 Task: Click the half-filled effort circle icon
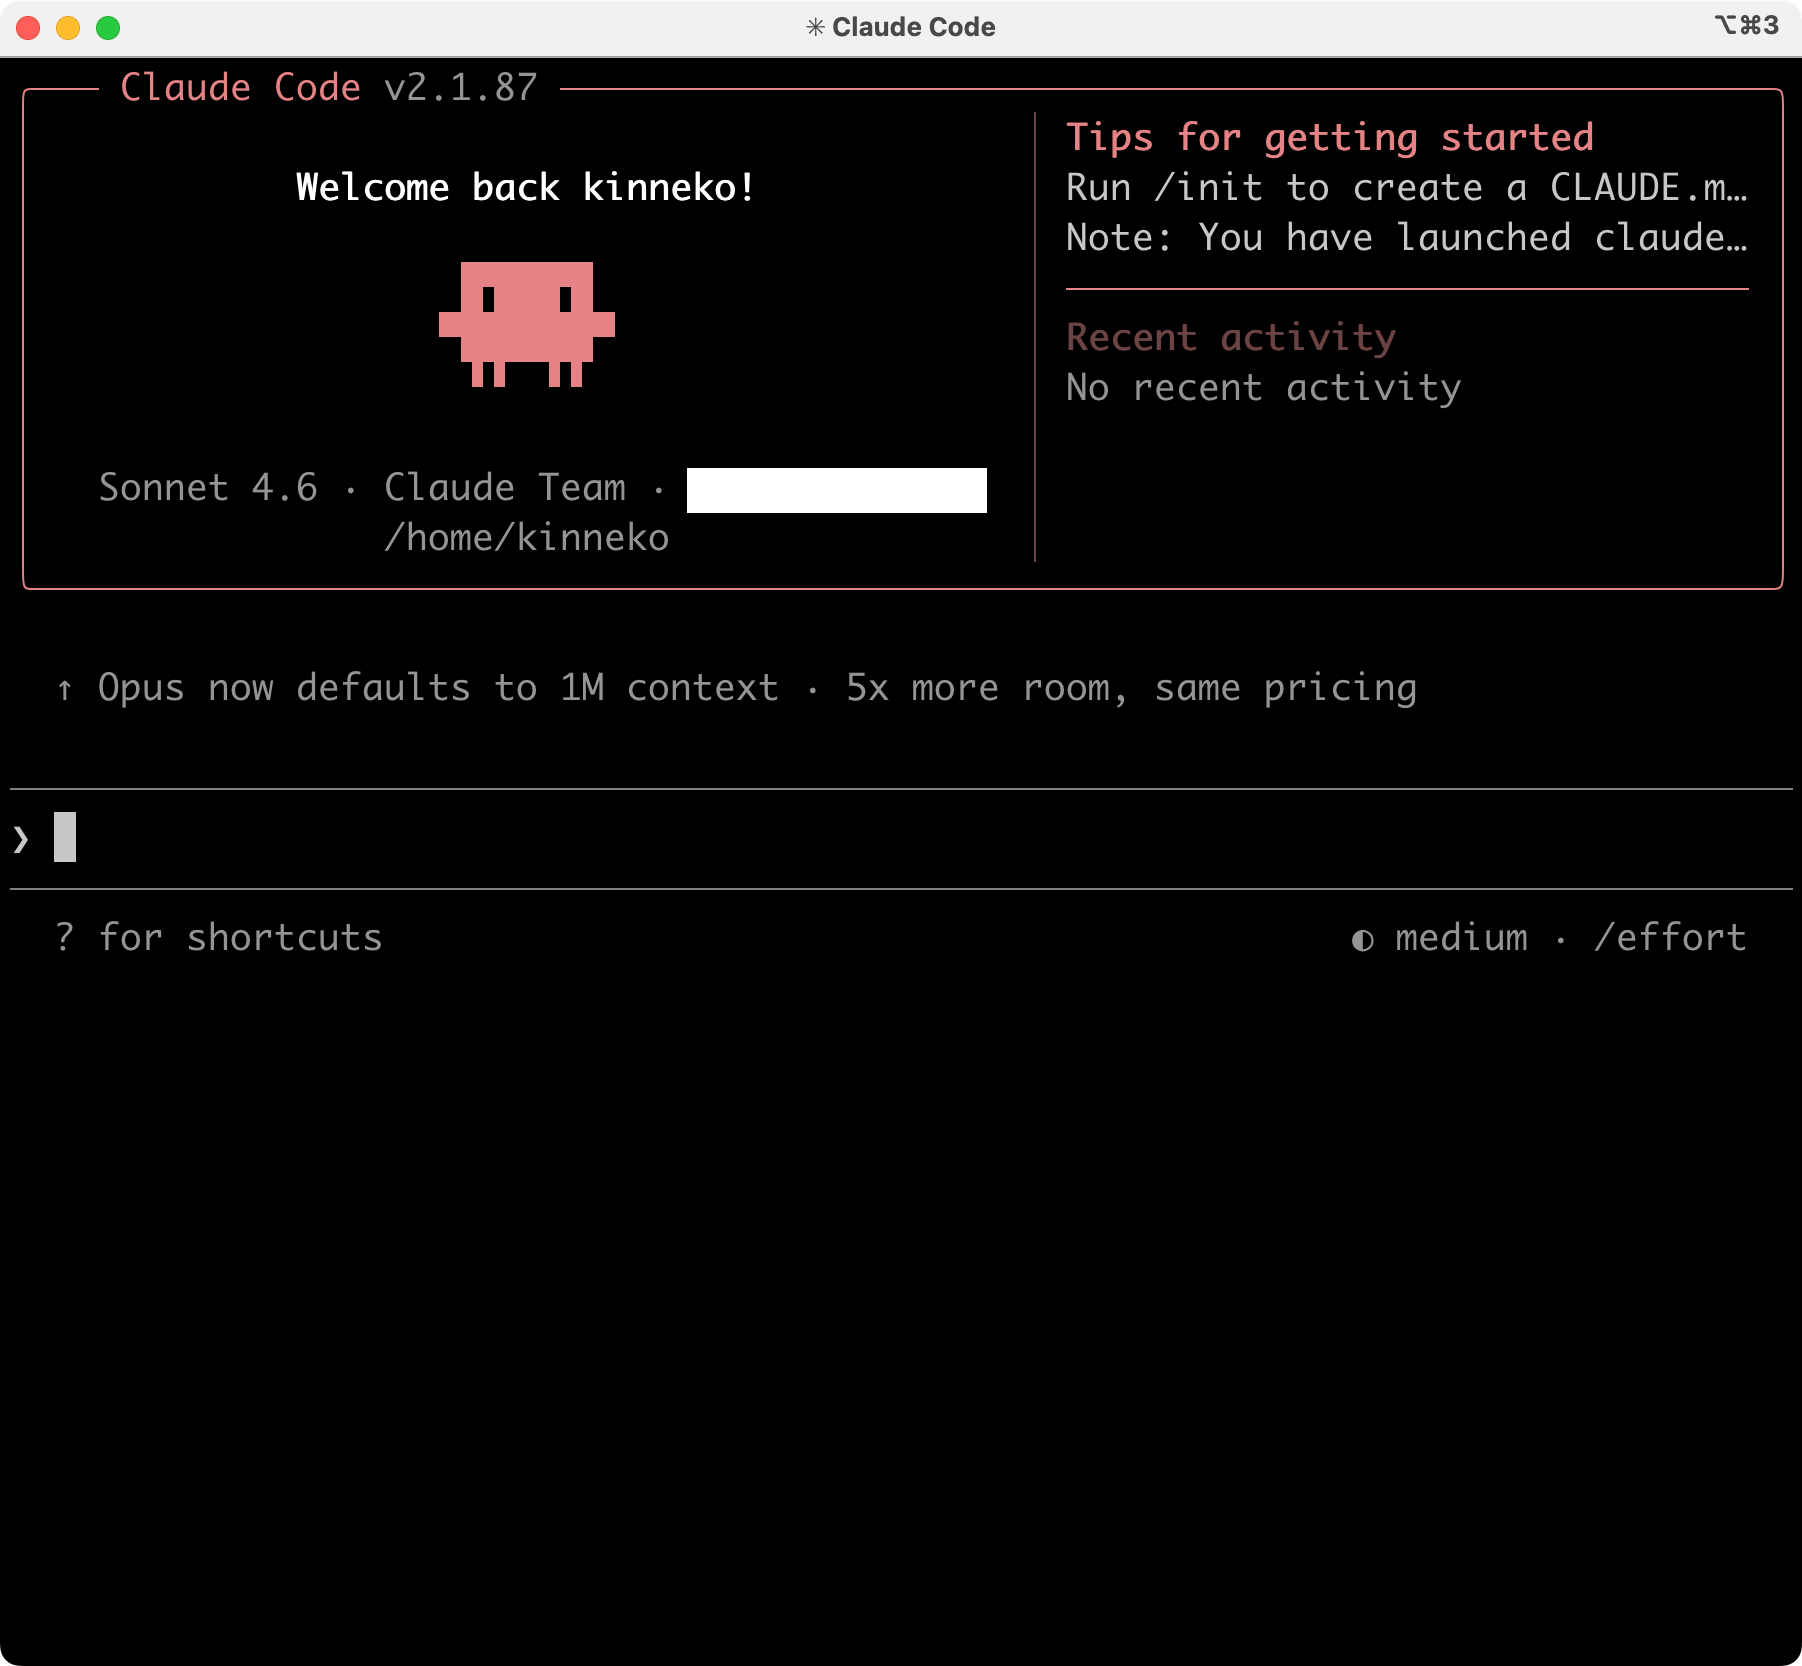pyautogui.click(x=1362, y=940)
